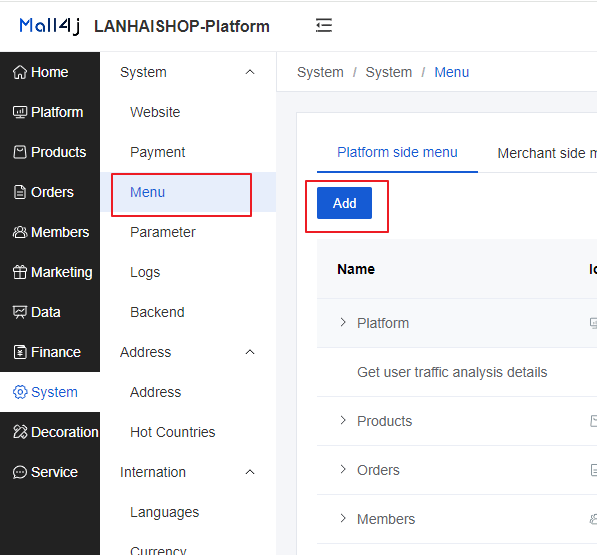Open the Finance ledger icon

click(x=20, y=352)
